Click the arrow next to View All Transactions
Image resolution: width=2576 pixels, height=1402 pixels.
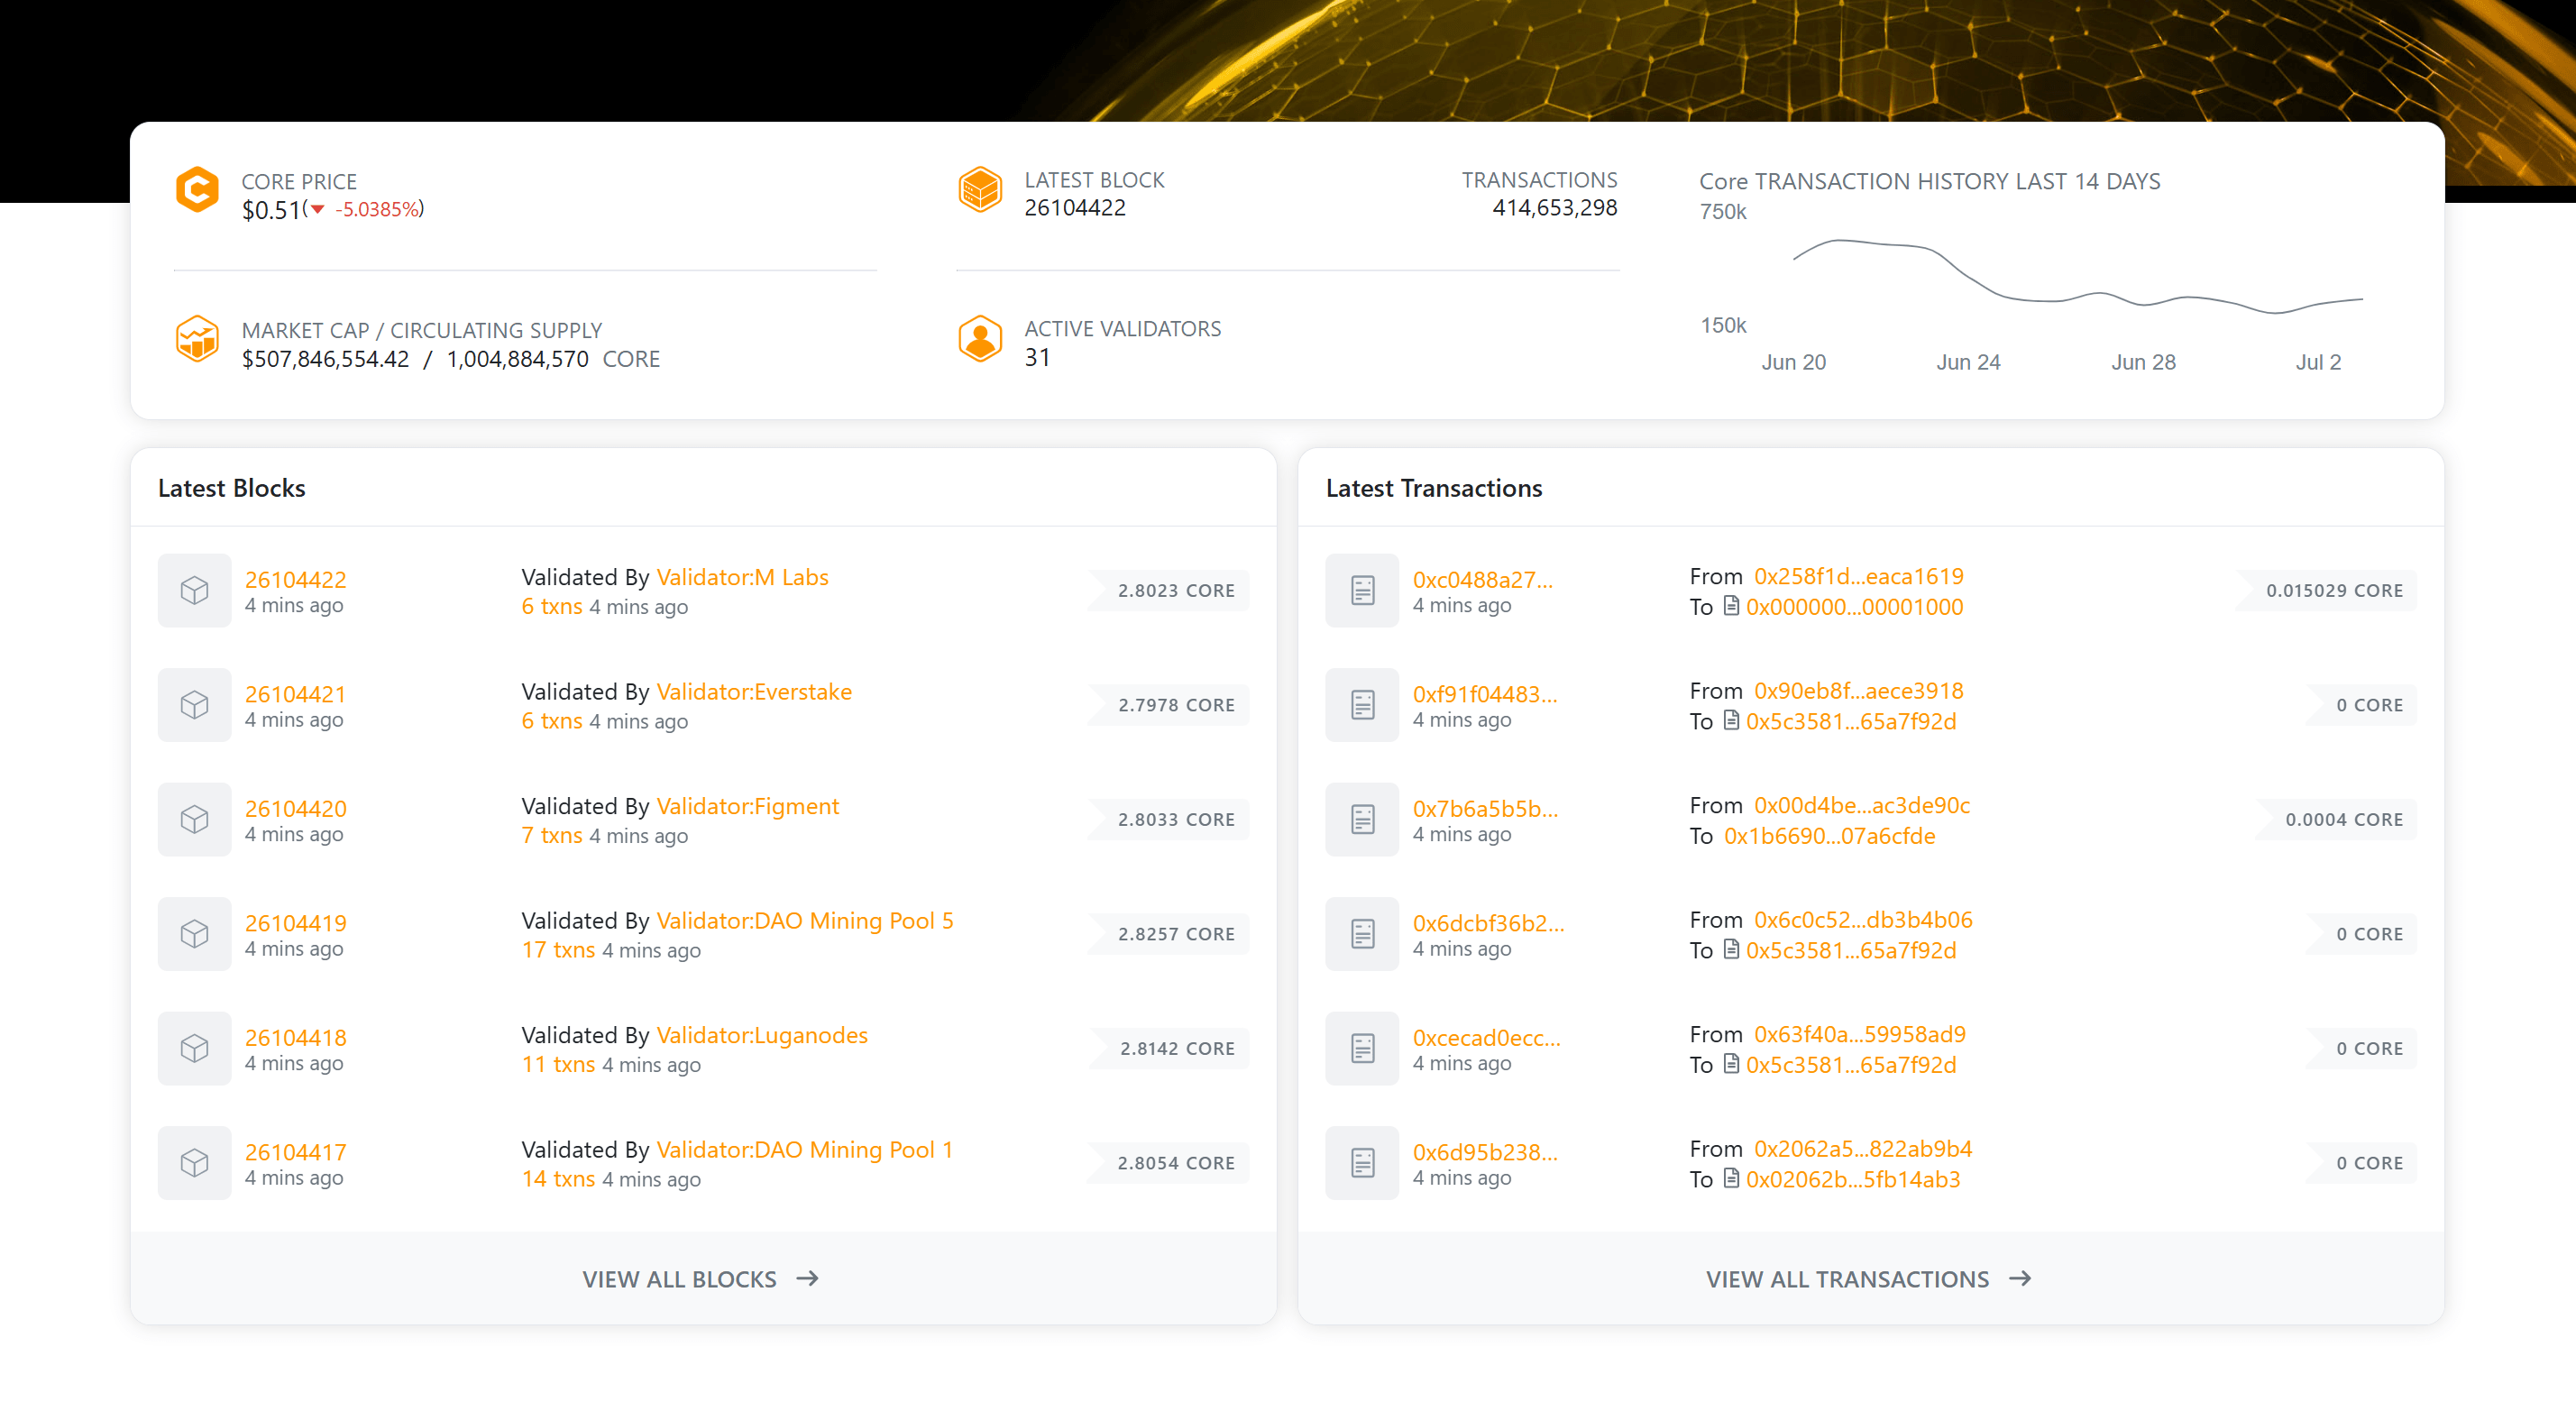coord(2020,1278)
